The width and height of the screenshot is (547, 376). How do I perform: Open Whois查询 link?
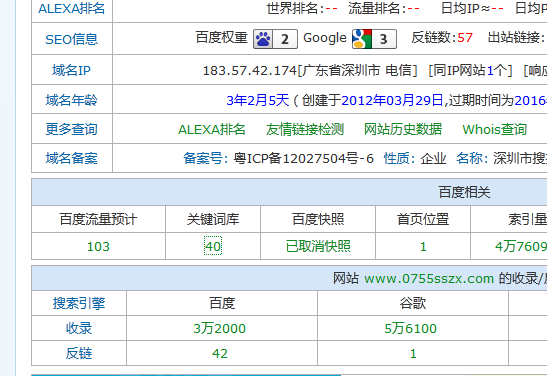(x=494, y=129)
